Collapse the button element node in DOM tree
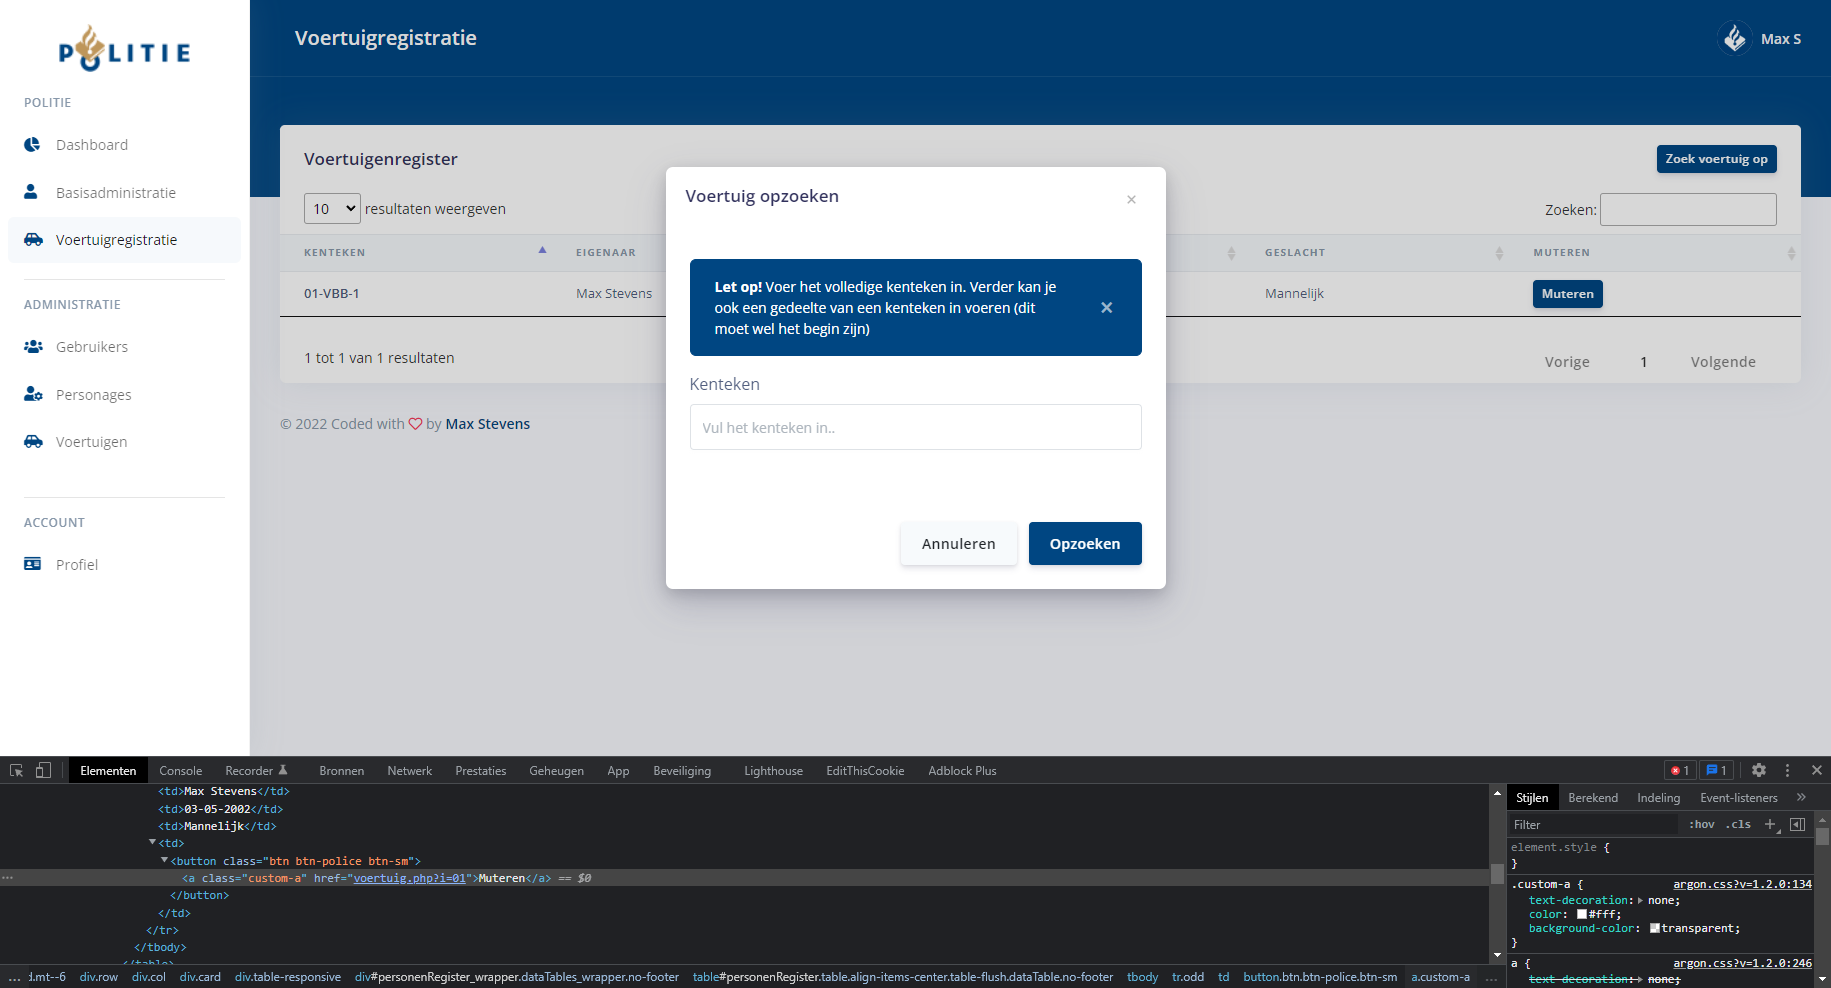This screenshot has width=1831, height=988. coord(164,860)
